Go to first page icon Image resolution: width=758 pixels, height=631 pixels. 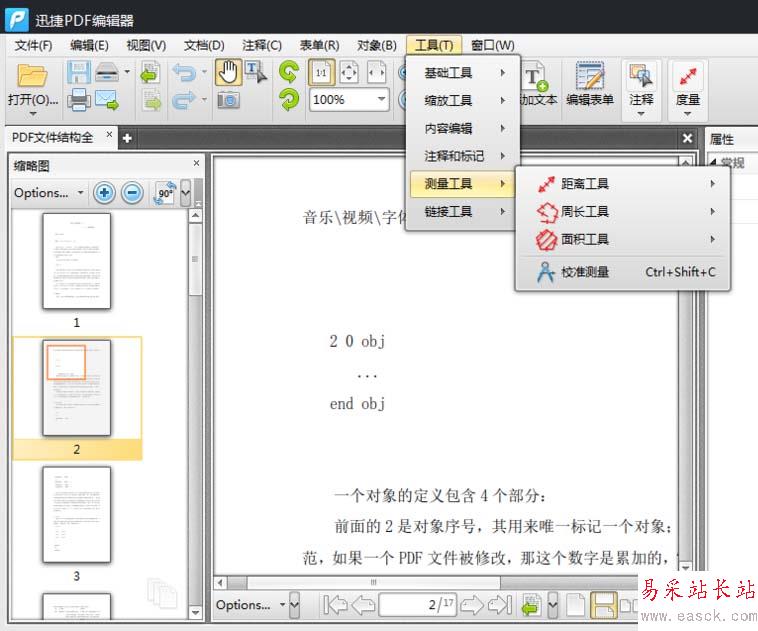pyautogui.click(x=335, y=605)
